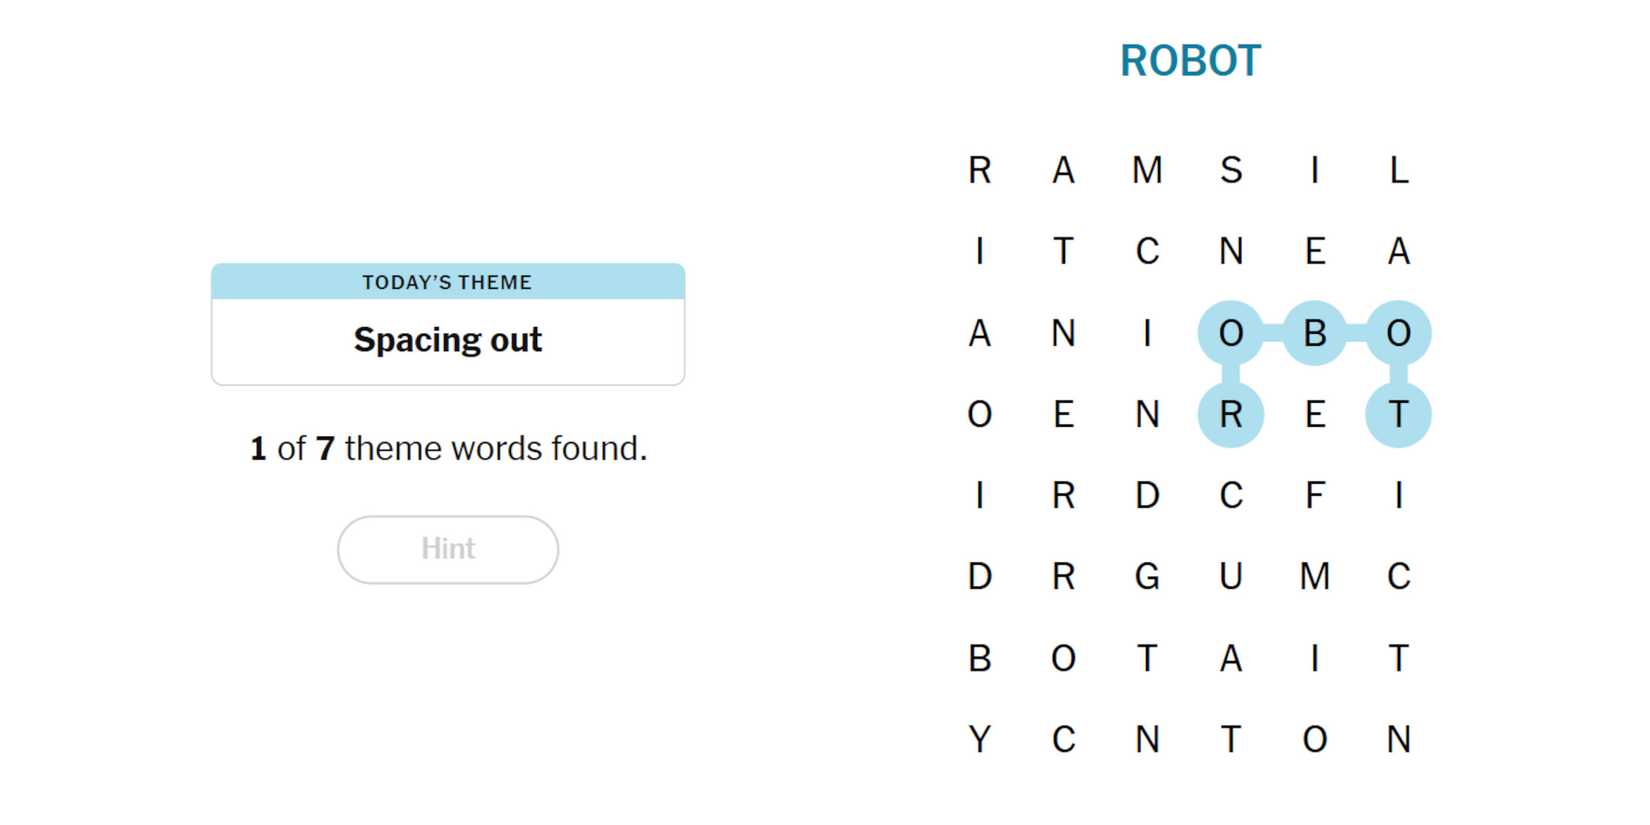Click the "1 of 7 theme words found" text
The width and height of the screenshot is (1650, 825).
[x=448, y=449]
